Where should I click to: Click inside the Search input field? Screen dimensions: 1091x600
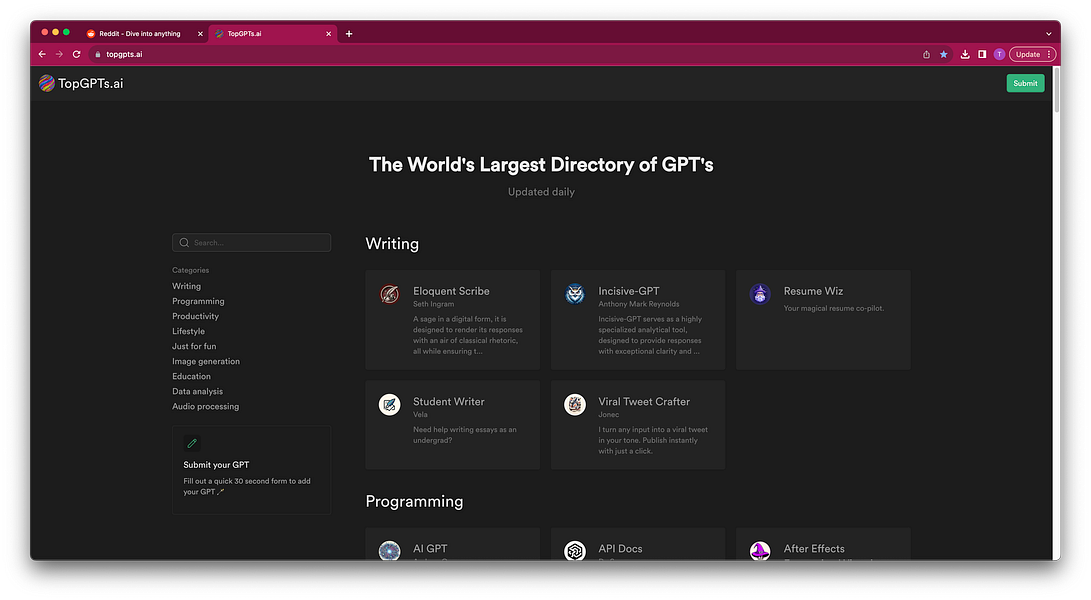[251, 242]
